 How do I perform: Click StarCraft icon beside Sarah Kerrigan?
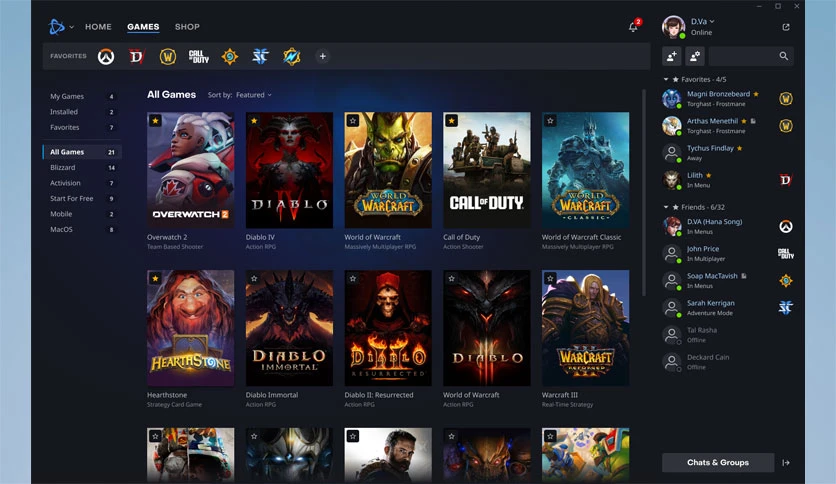click(x=785, y=308)
